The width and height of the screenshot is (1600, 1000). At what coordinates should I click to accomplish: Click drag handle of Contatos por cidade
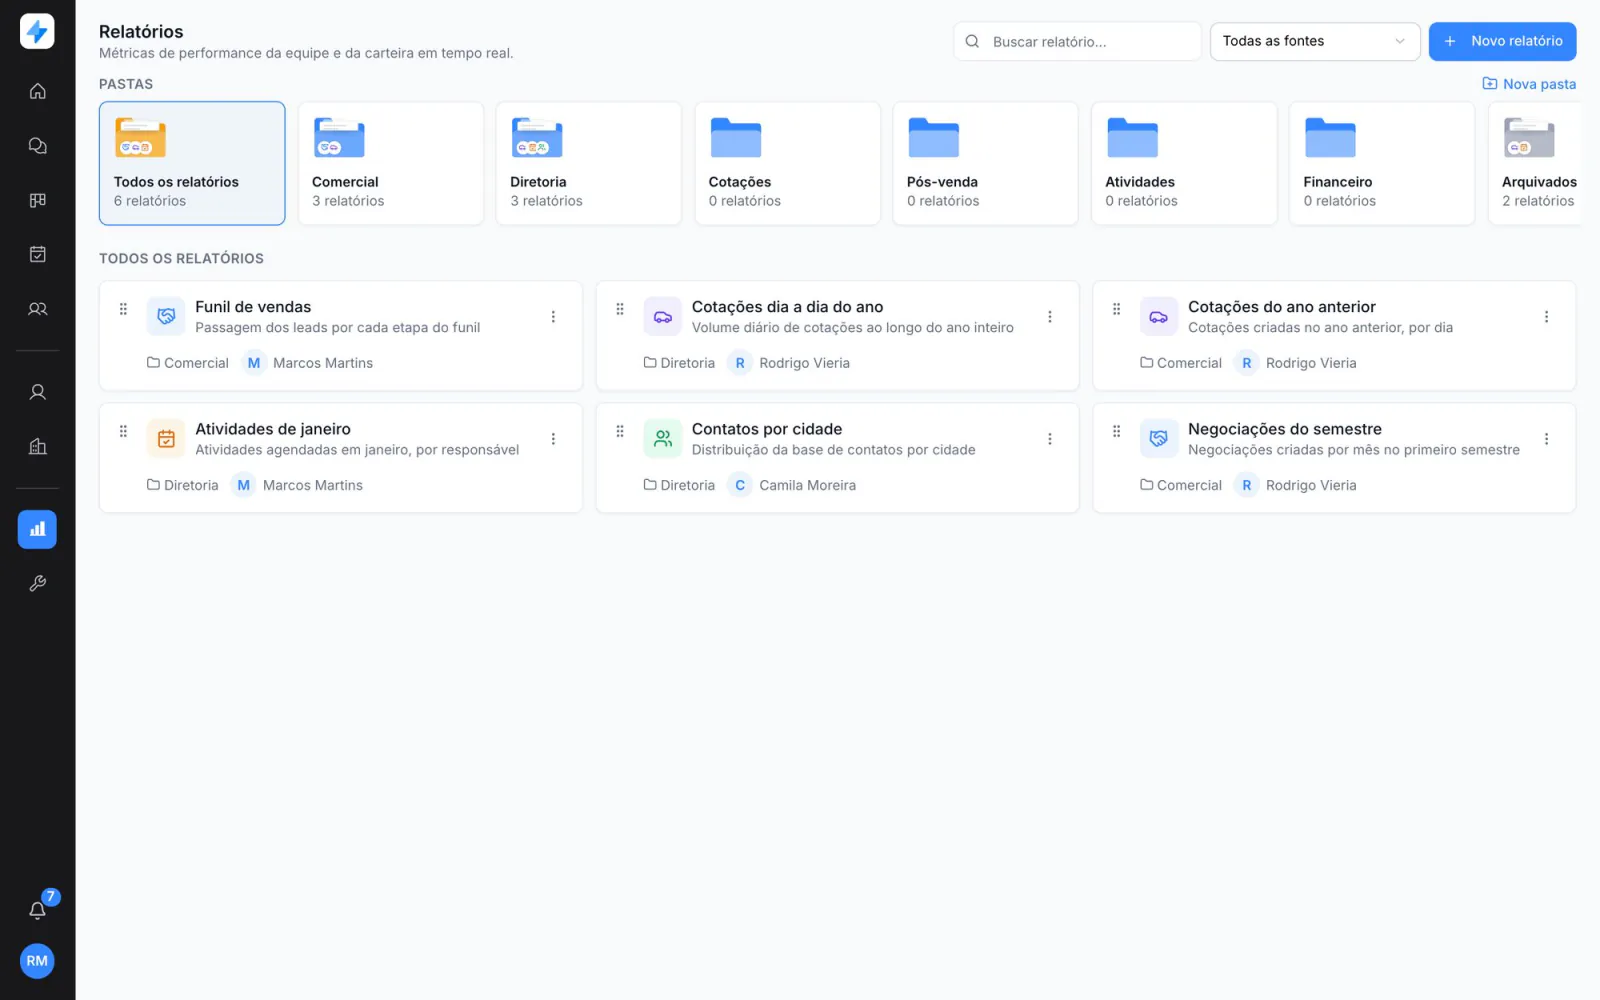(620, 431)
